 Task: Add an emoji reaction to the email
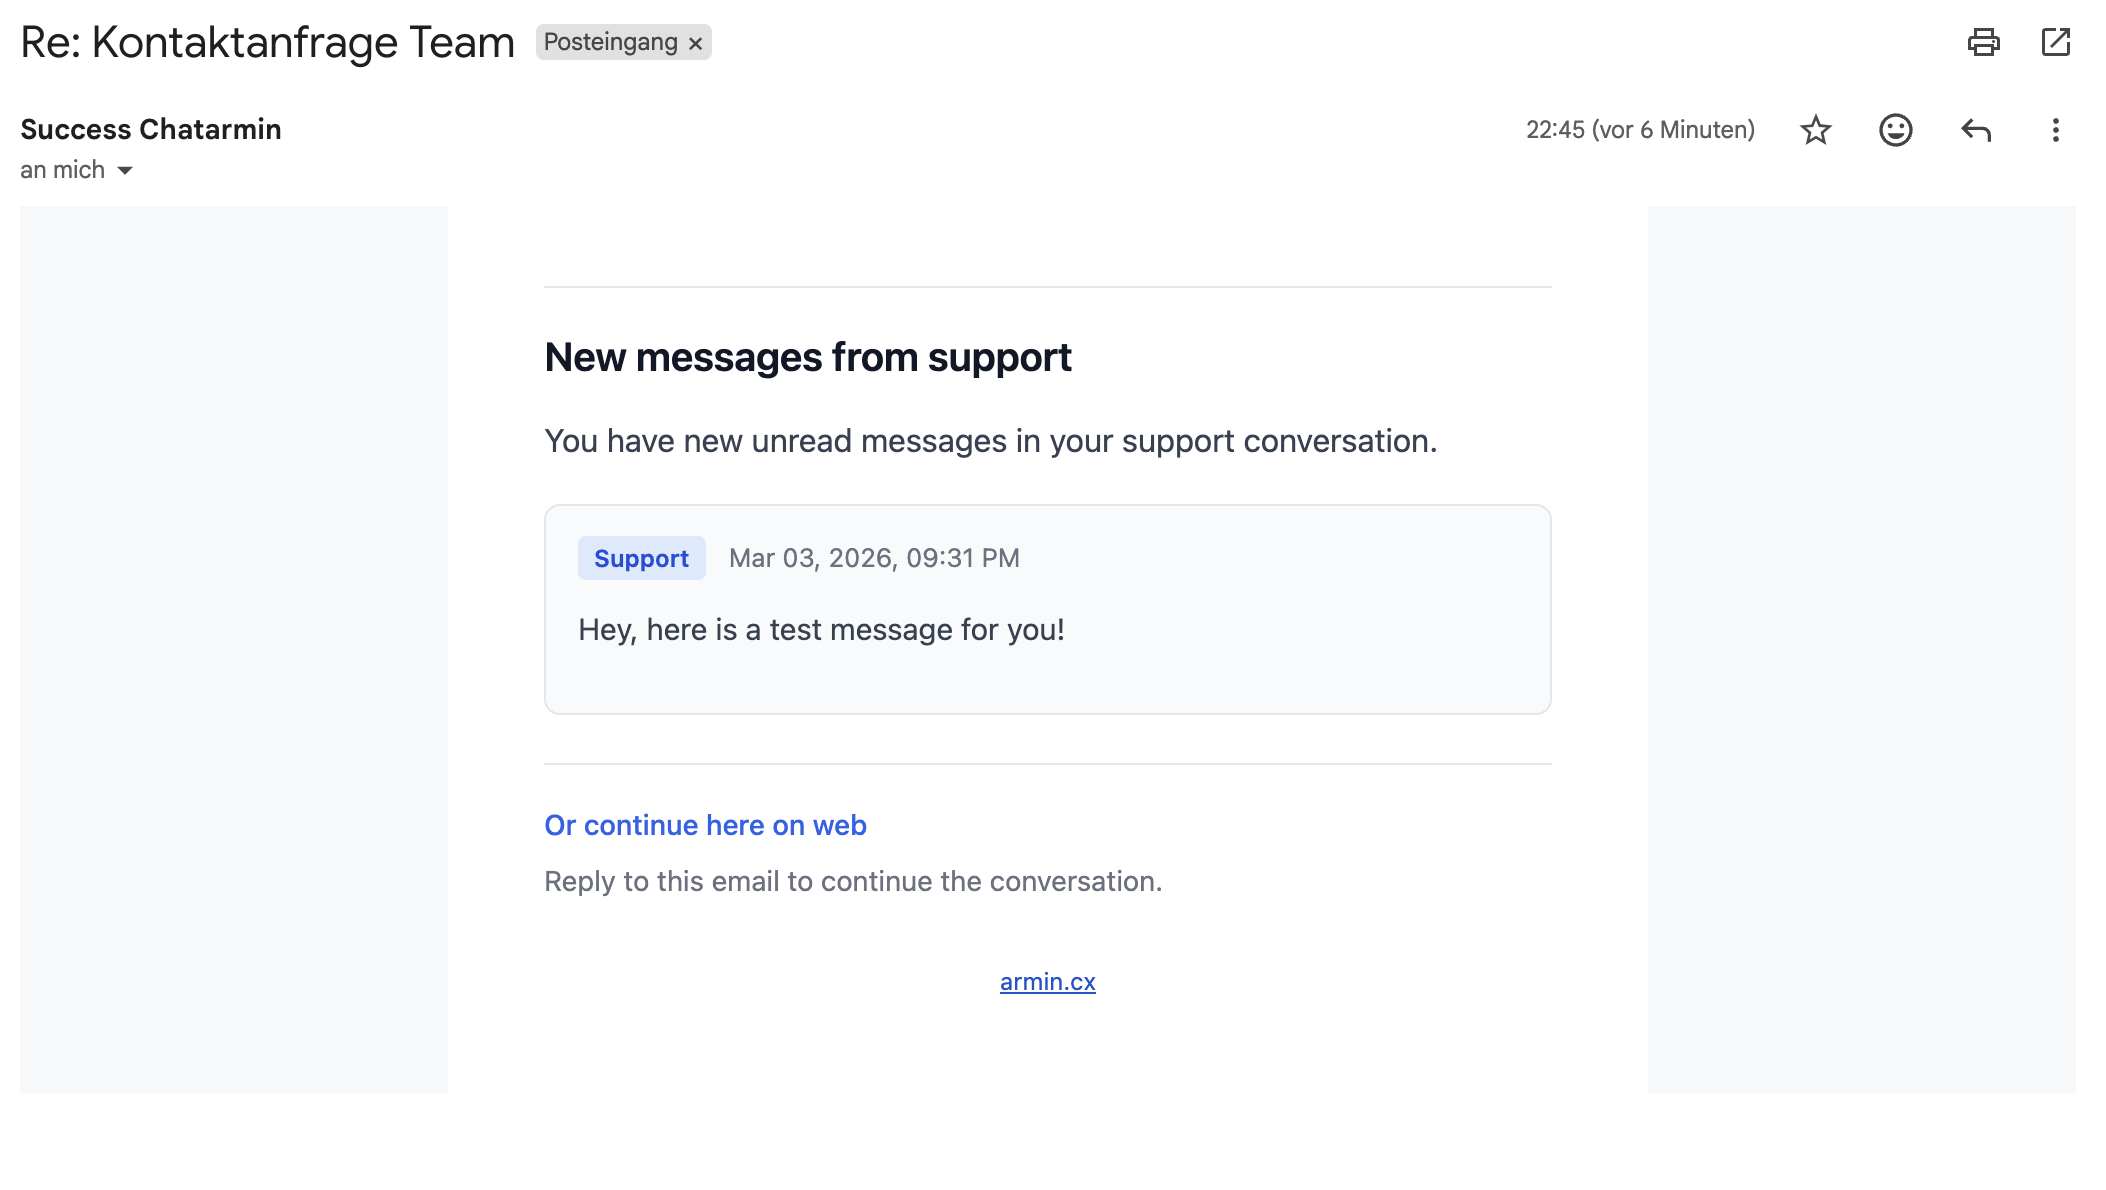(x=1895, y=130)
